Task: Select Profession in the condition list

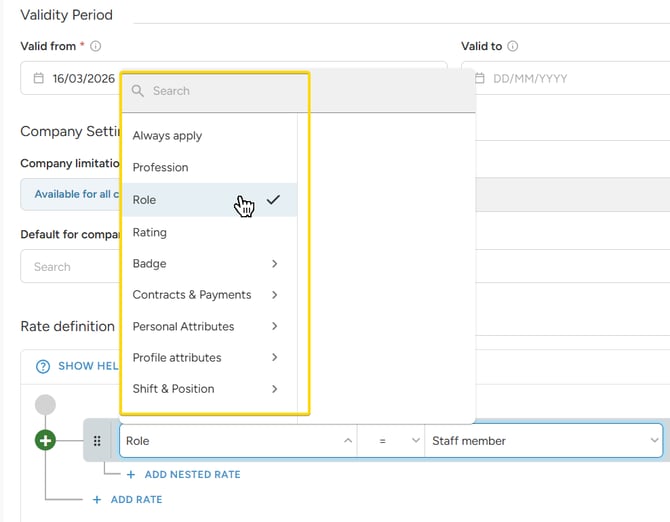Action: (160, 168)
